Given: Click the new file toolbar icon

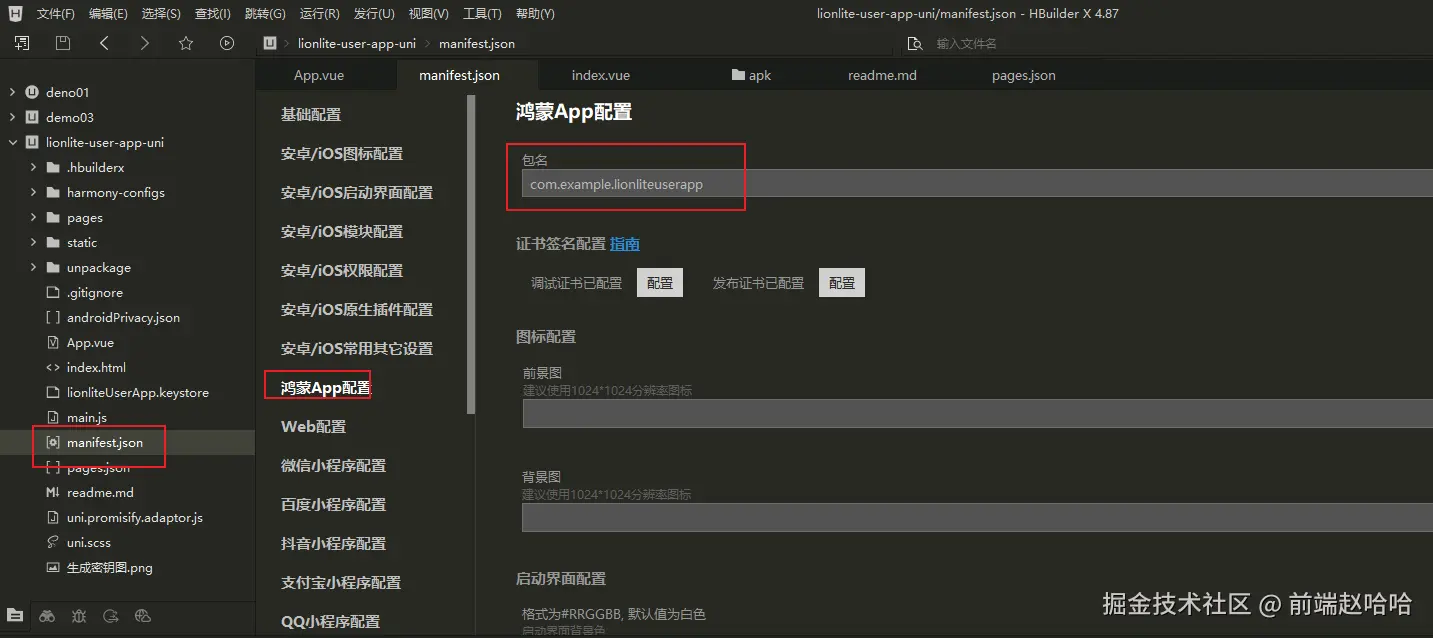Looking at the screenshot, I should (22, 43).
